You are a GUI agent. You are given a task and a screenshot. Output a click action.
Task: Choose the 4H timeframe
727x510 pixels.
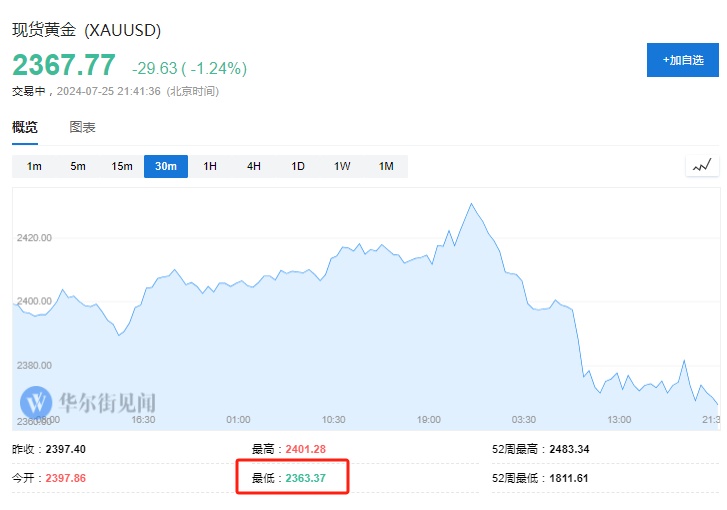(x=254, y=166)
